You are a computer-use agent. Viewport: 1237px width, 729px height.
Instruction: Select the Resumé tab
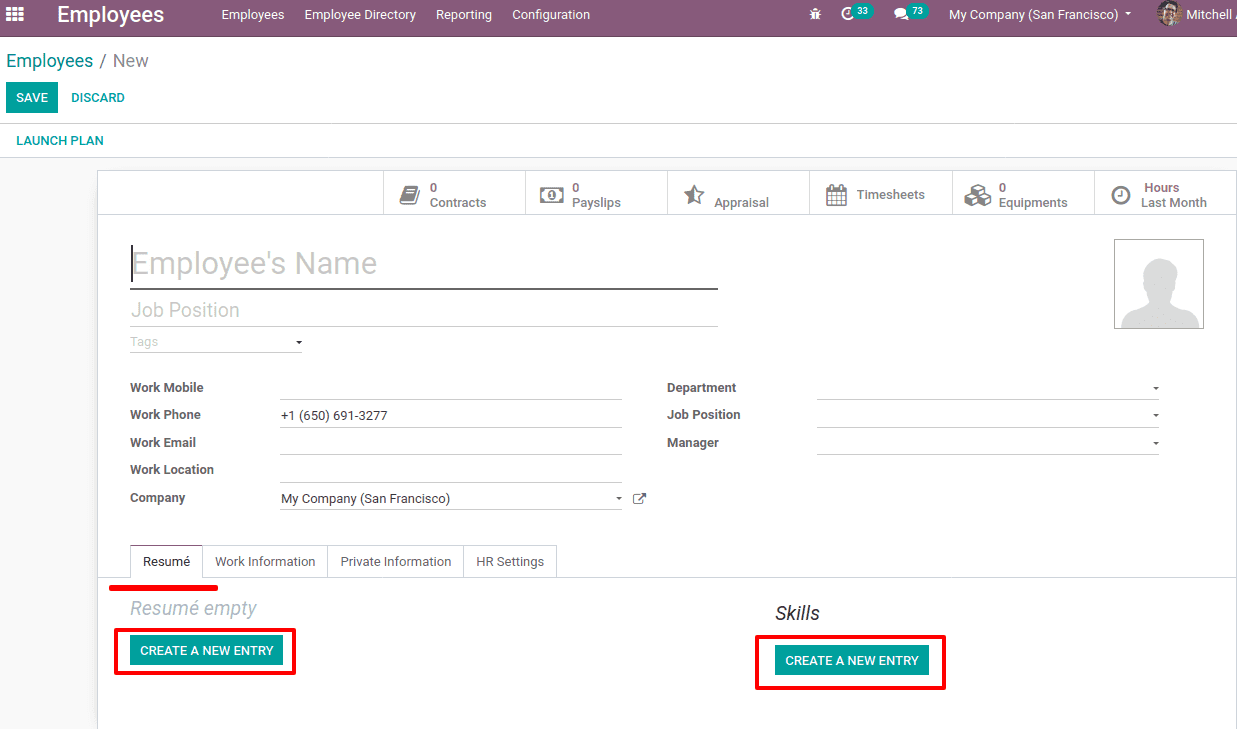[166, 561]
